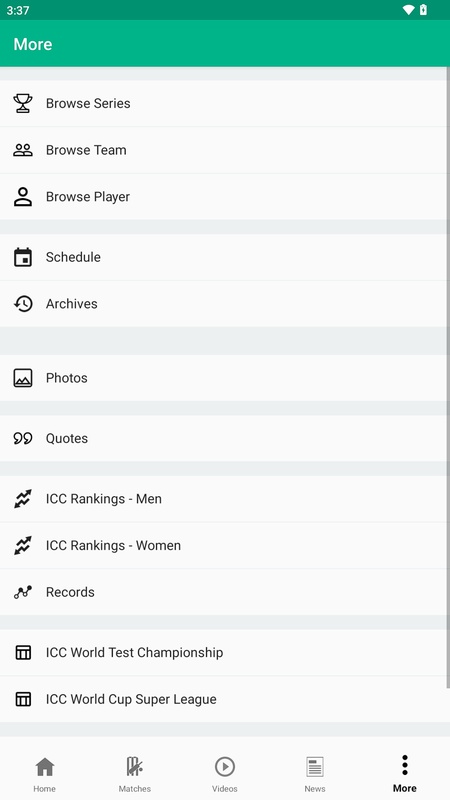Screen dimensions: 450x800
Task: Open the Records list entry
Action: coord(223,592)
